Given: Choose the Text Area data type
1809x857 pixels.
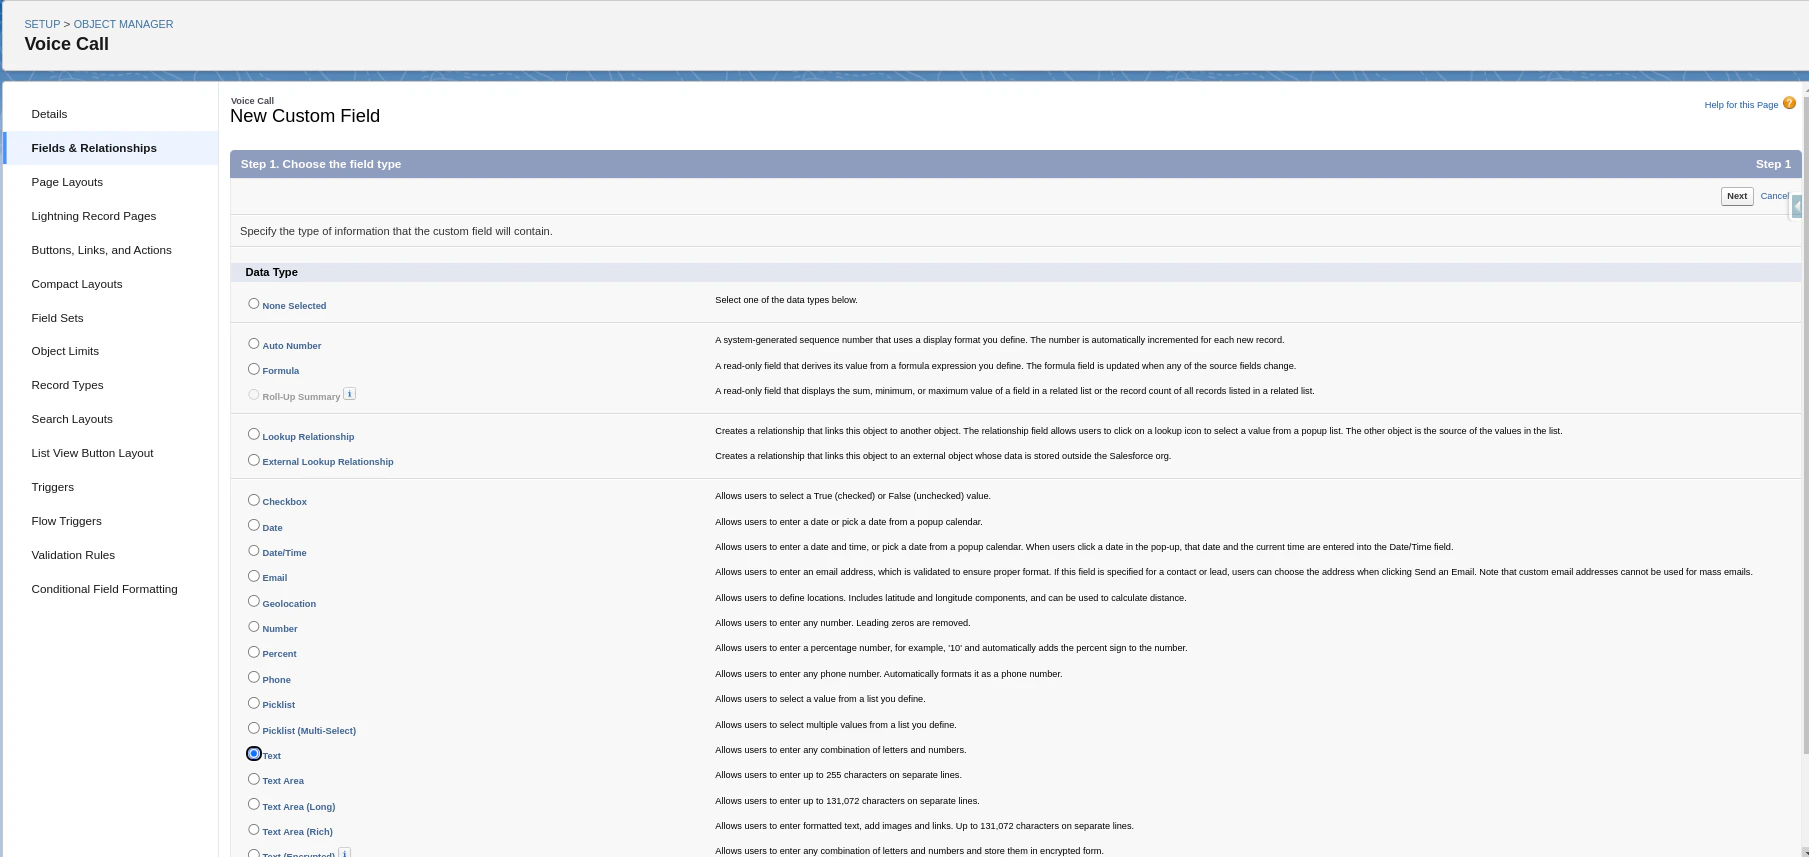Looking at the screenshot, I should coord(254,779).
